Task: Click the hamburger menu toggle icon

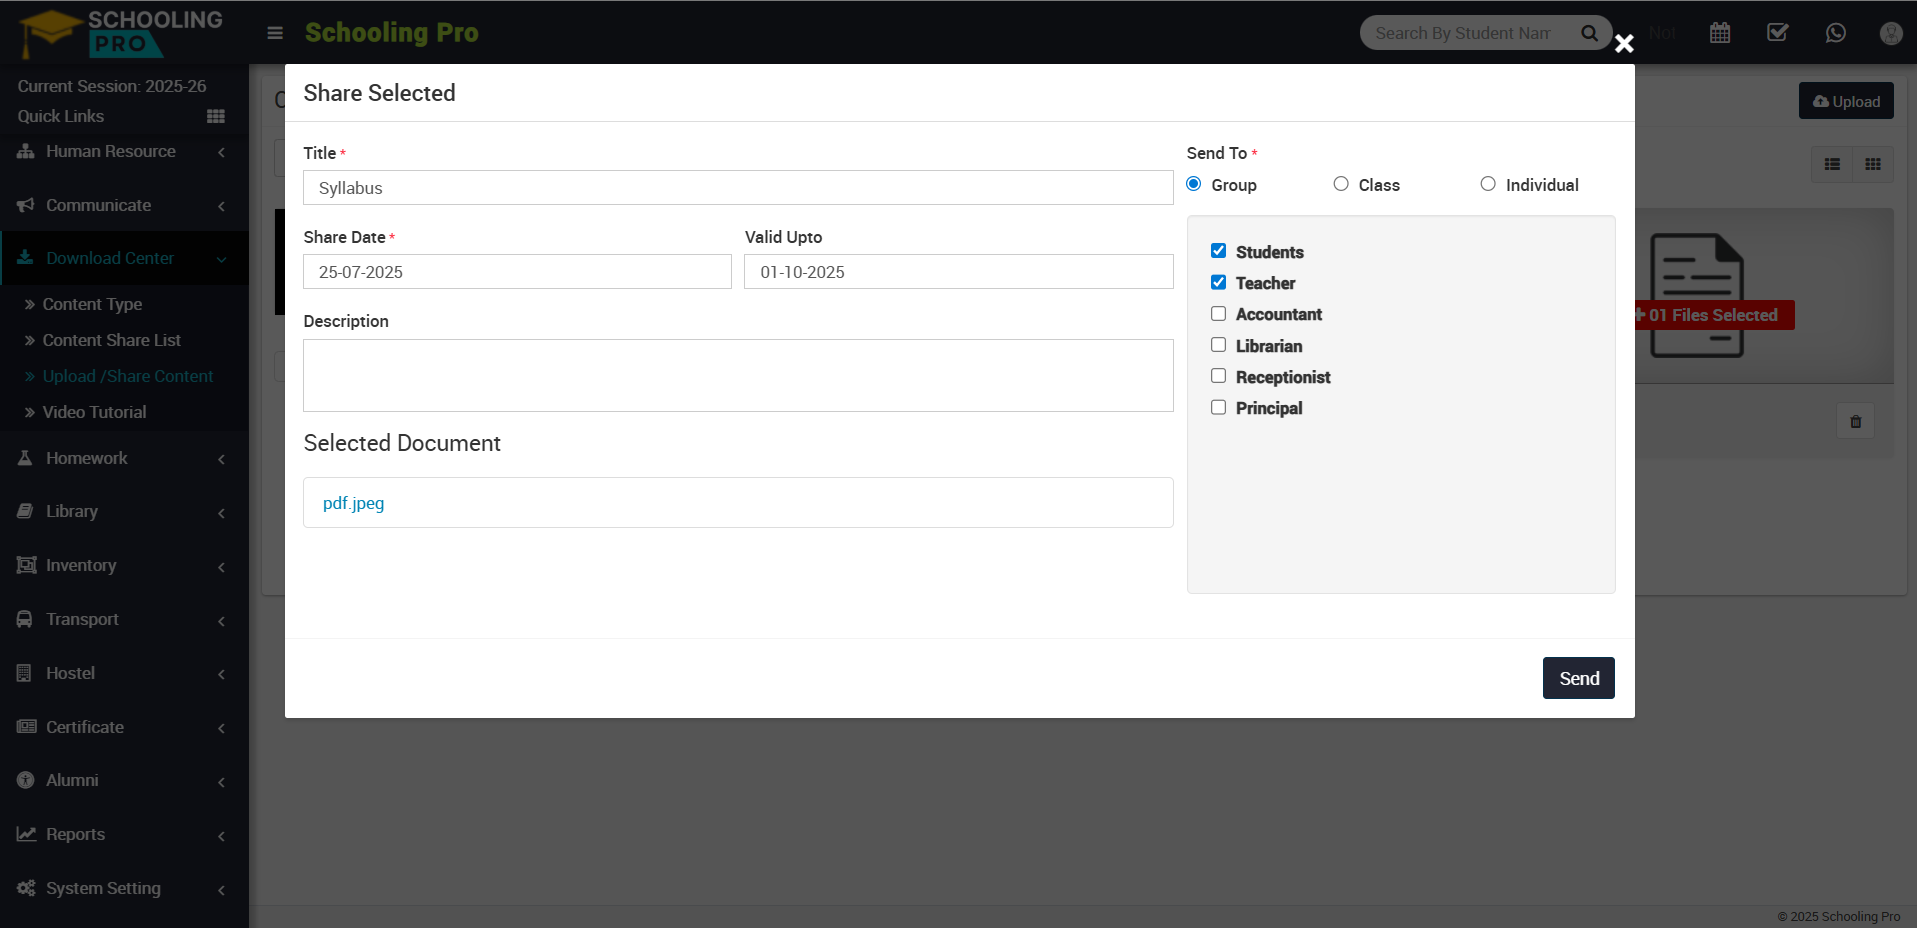Action: click(x=275, y=33)
